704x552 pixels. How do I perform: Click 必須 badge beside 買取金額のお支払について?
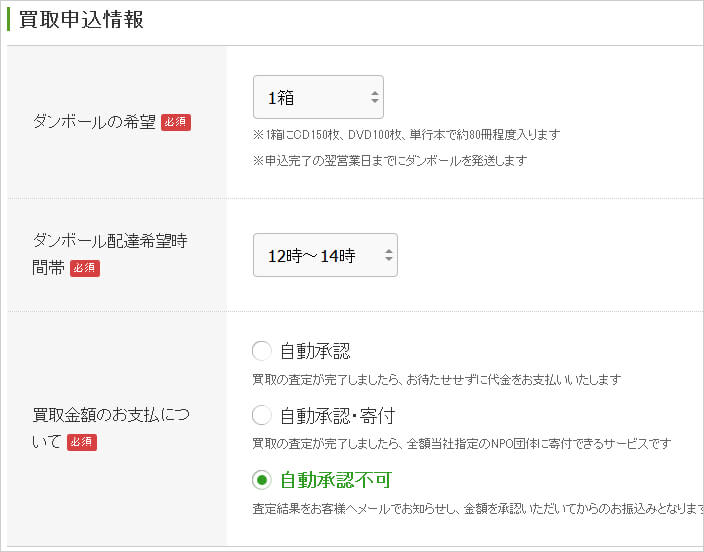point(82,442)
